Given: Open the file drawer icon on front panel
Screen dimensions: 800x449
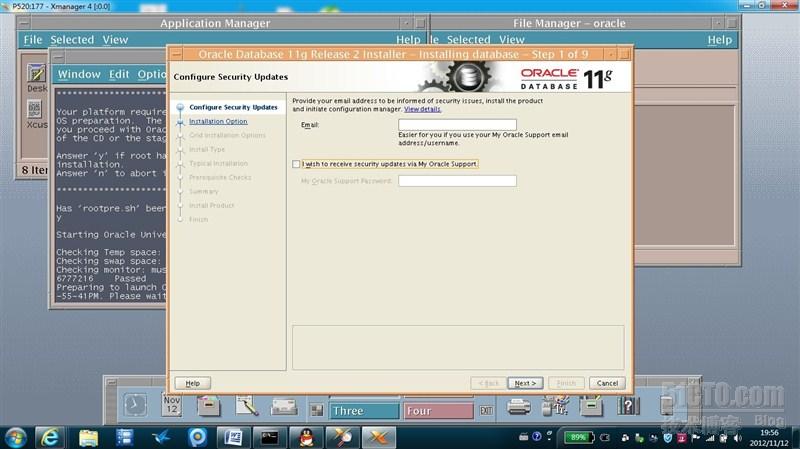Looking at the screenshot, I should pyautogui.click(x=209, y=406).
